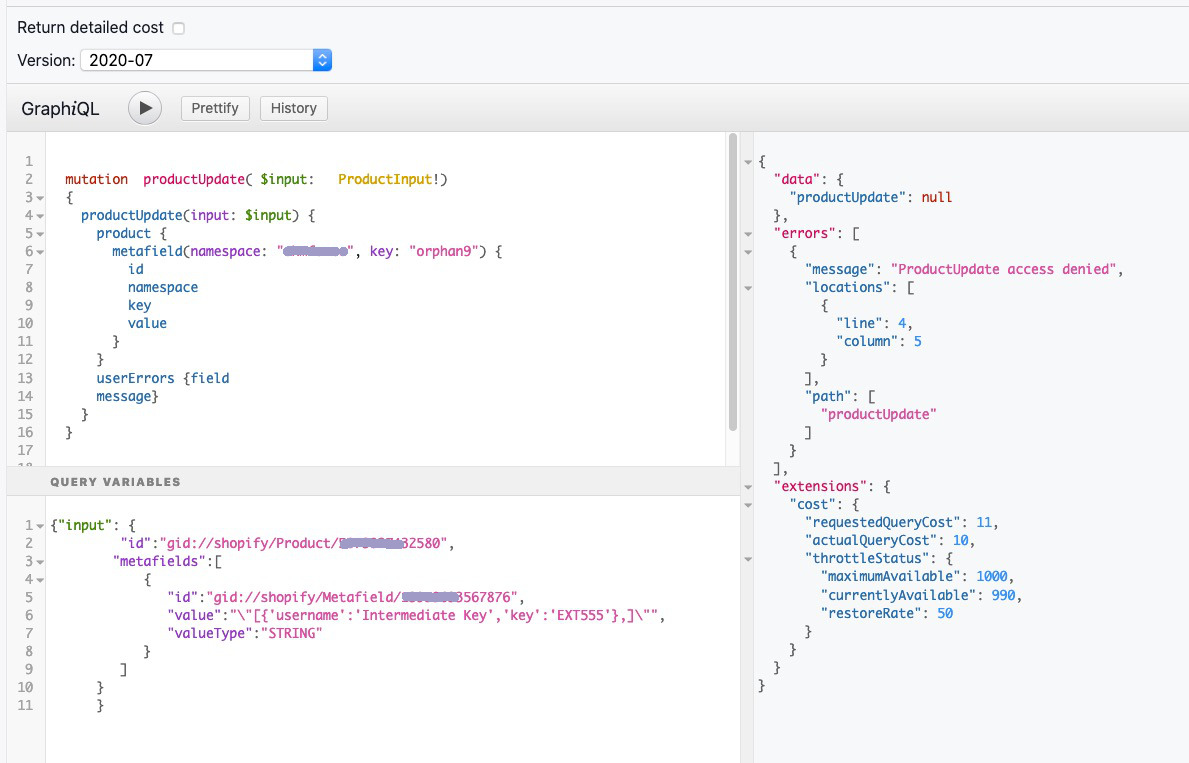Fold the metafield block at line 6
The height and width of the screenshot is (763, 1189).
tap(40, 252)
